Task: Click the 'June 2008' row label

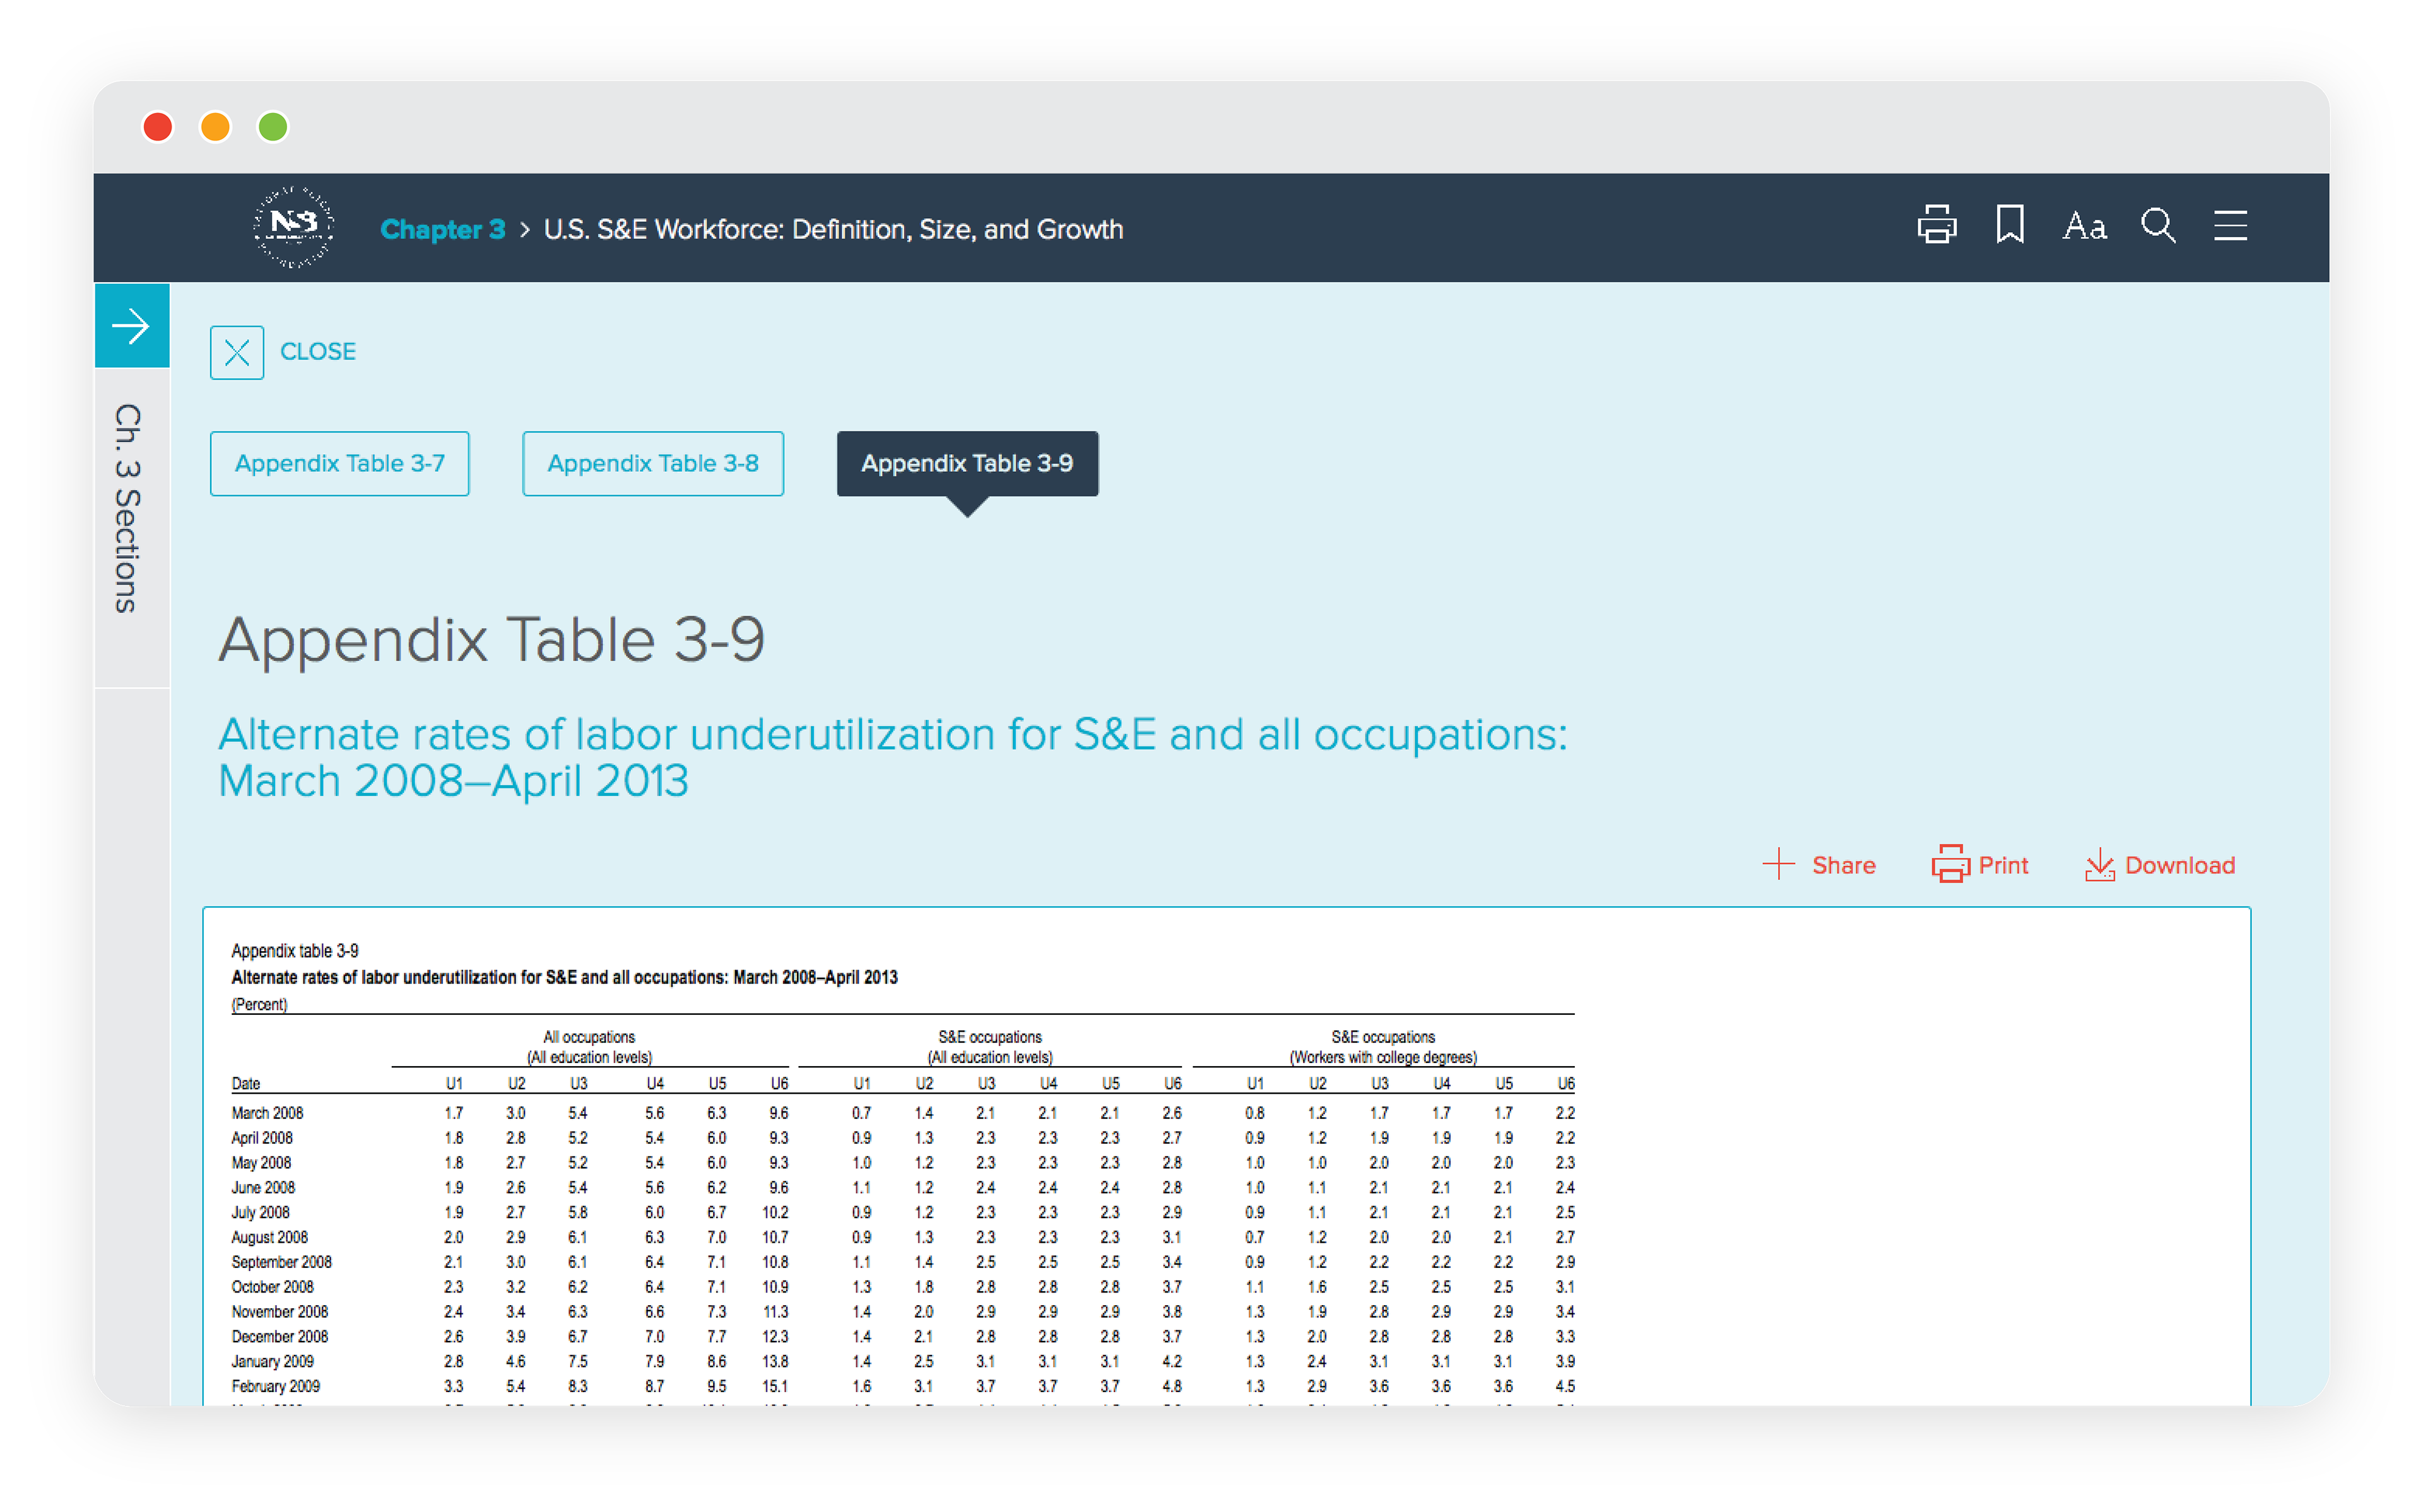Action: pos(263,1188)
